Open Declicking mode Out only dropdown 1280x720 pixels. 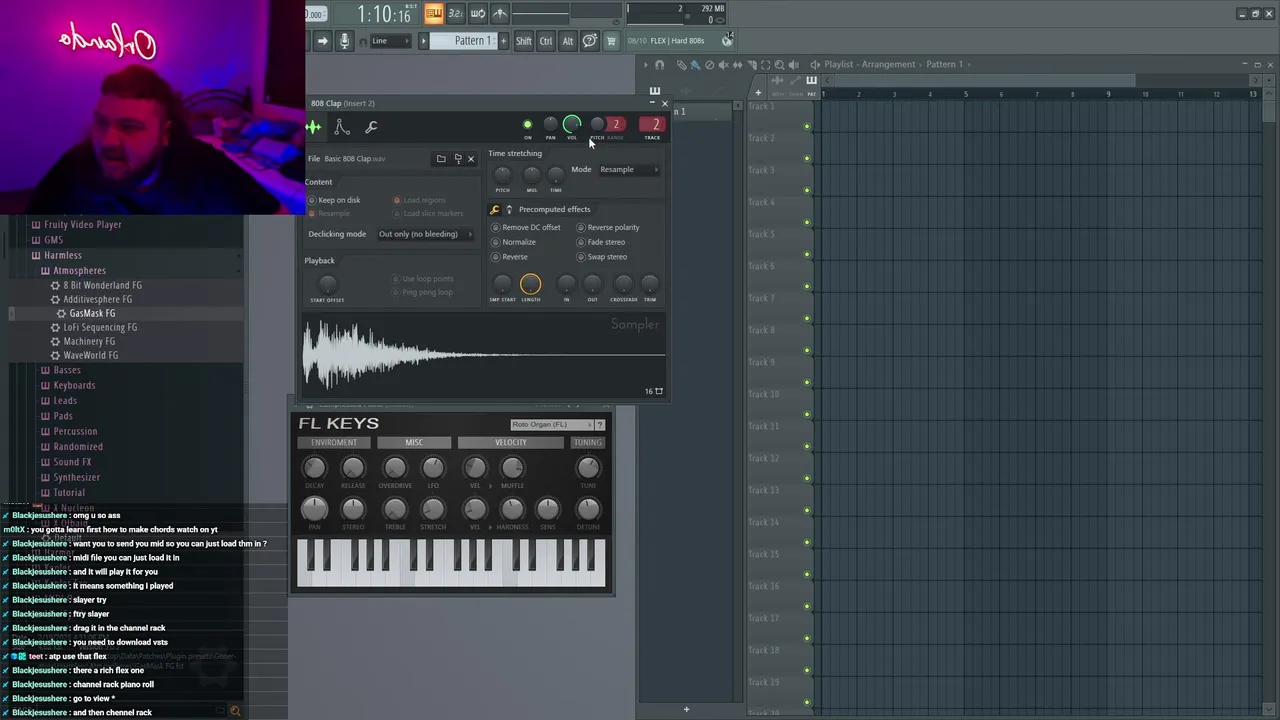[425, 234]
